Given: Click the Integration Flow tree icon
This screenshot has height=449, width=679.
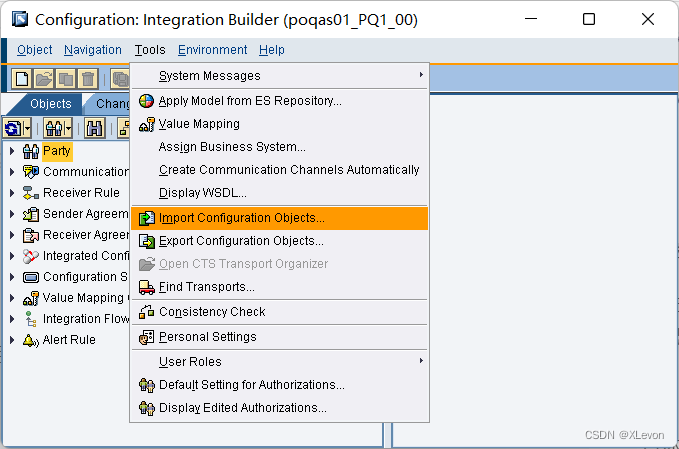Looking at the screenshot, I should 31,319.
